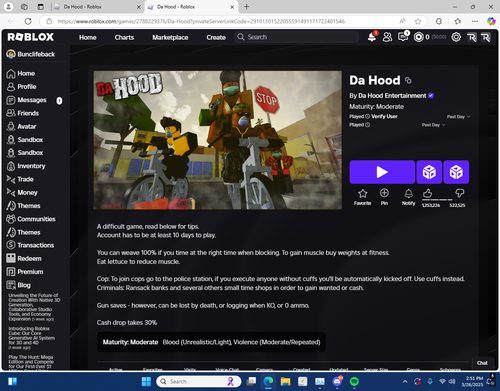Image resolution: width=500 pixels, height=391 pixels.
Task: Click the like-dislike ratio bar
Action: 444,200
